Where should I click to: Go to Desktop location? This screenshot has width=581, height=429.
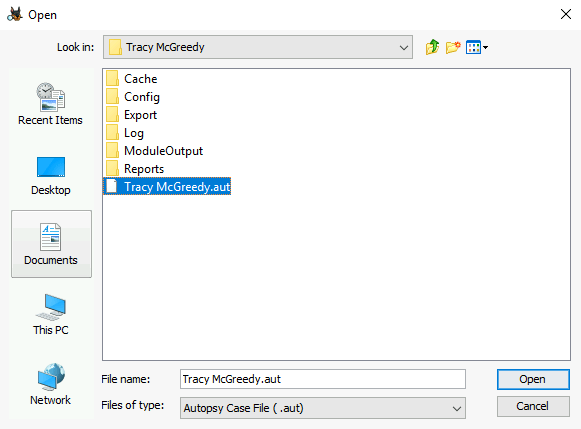coord(51,176)
